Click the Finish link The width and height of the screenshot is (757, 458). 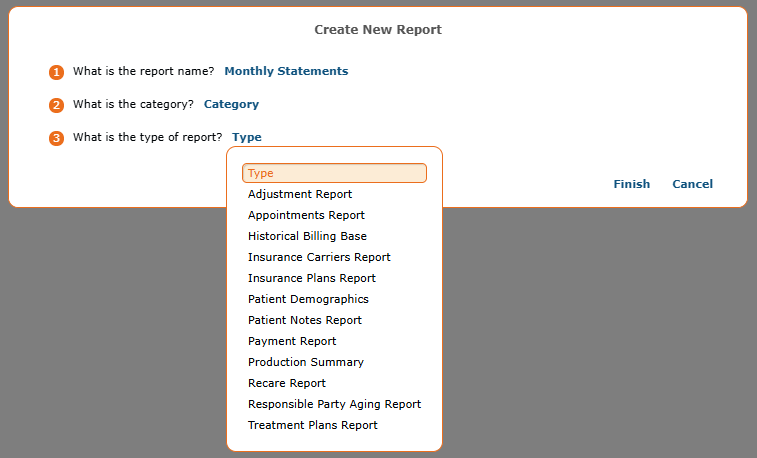point(631,184)
